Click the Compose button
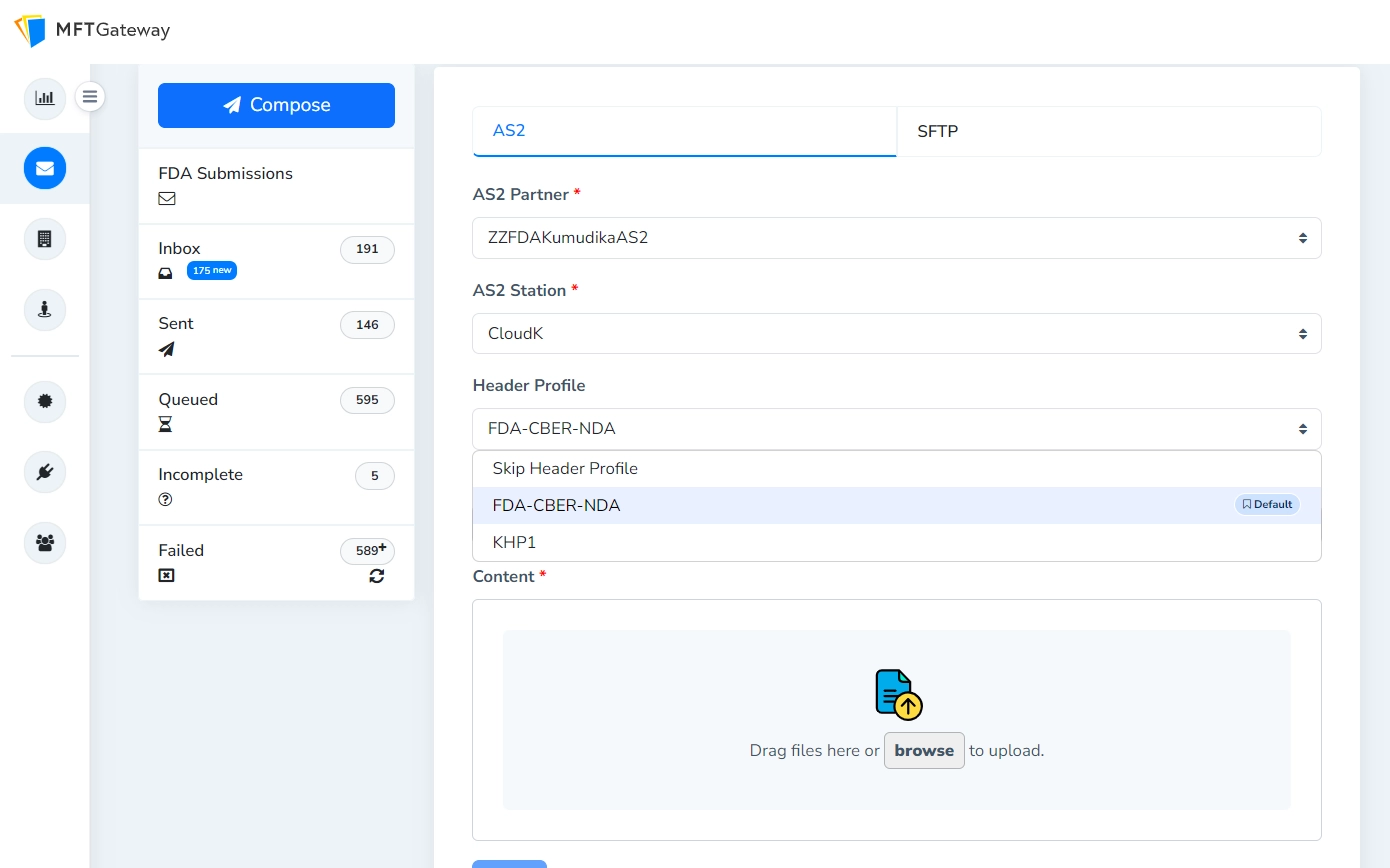 coord(276,105)
